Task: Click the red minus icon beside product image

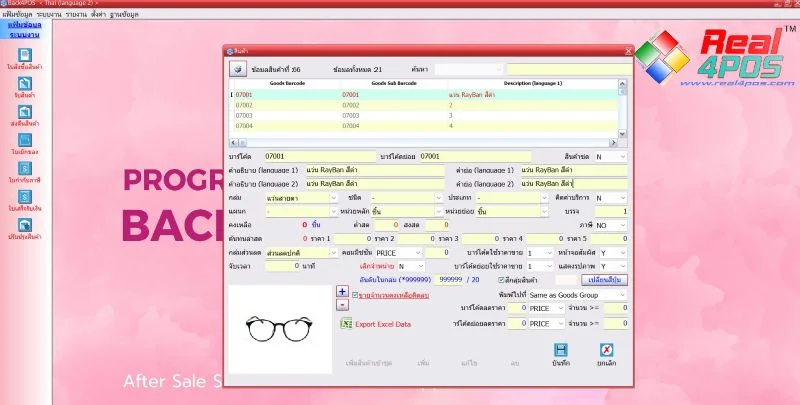Action: (x=342, y=303)
